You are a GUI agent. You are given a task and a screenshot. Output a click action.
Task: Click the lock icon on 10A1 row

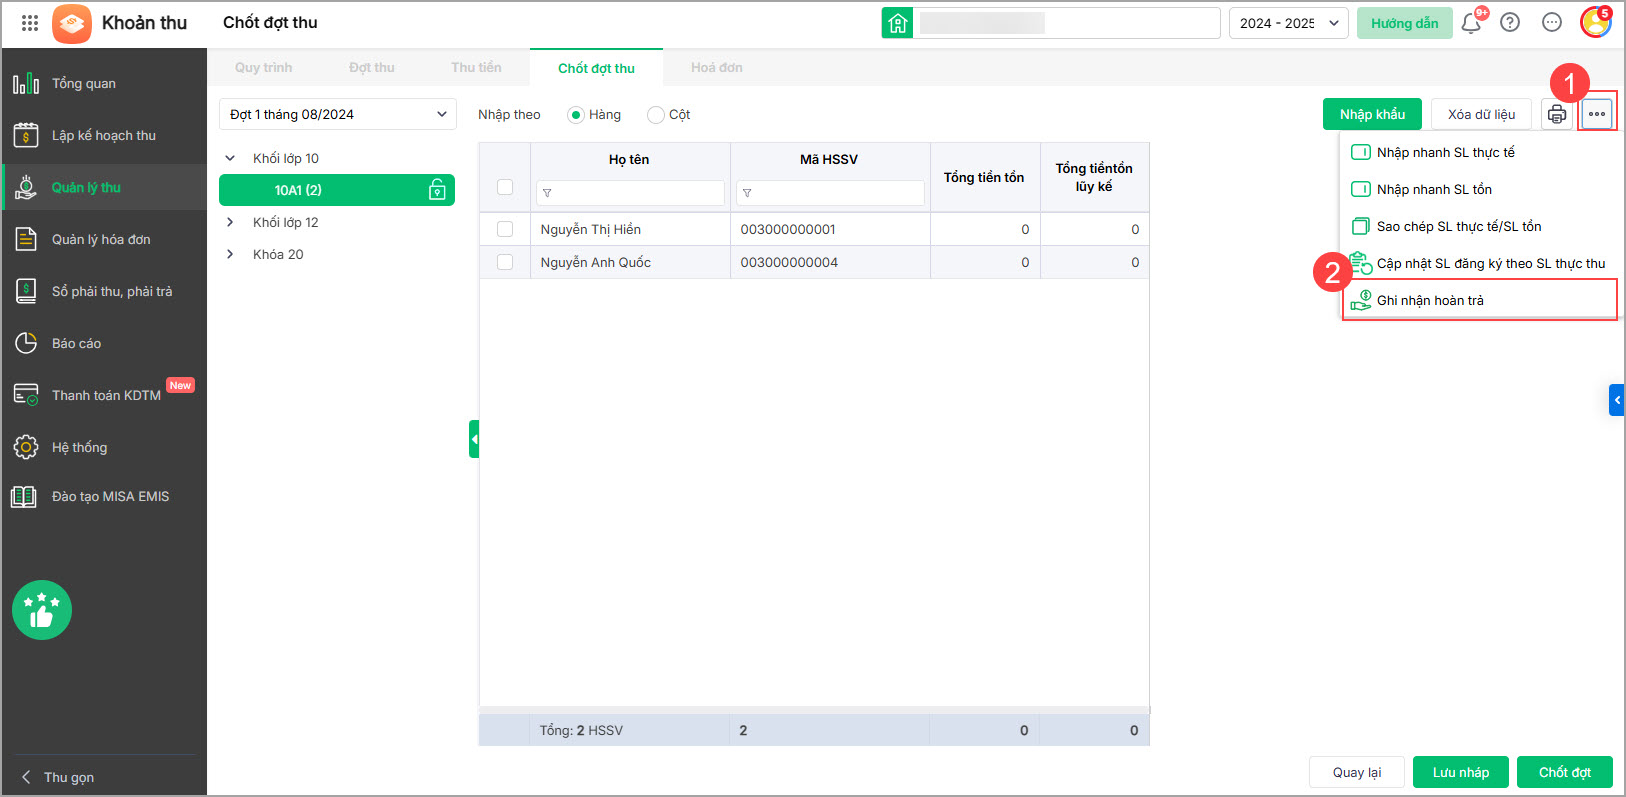pyautogui.click(x=437, y=190)
